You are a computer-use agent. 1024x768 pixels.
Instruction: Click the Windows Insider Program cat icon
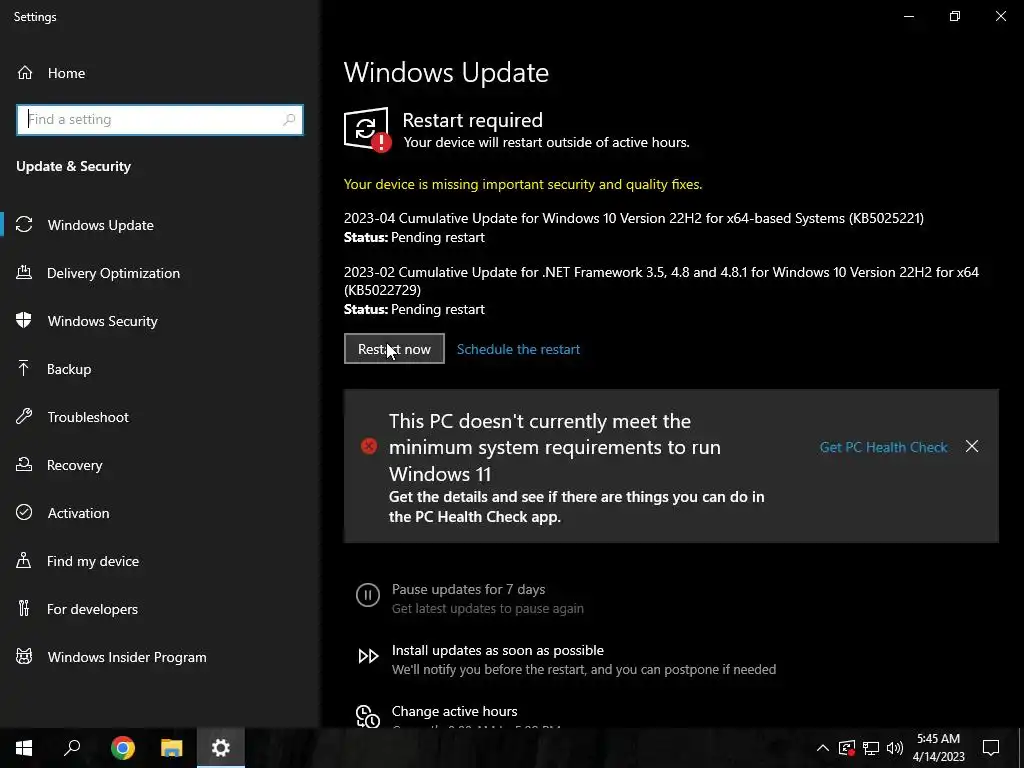pos(24,657)
